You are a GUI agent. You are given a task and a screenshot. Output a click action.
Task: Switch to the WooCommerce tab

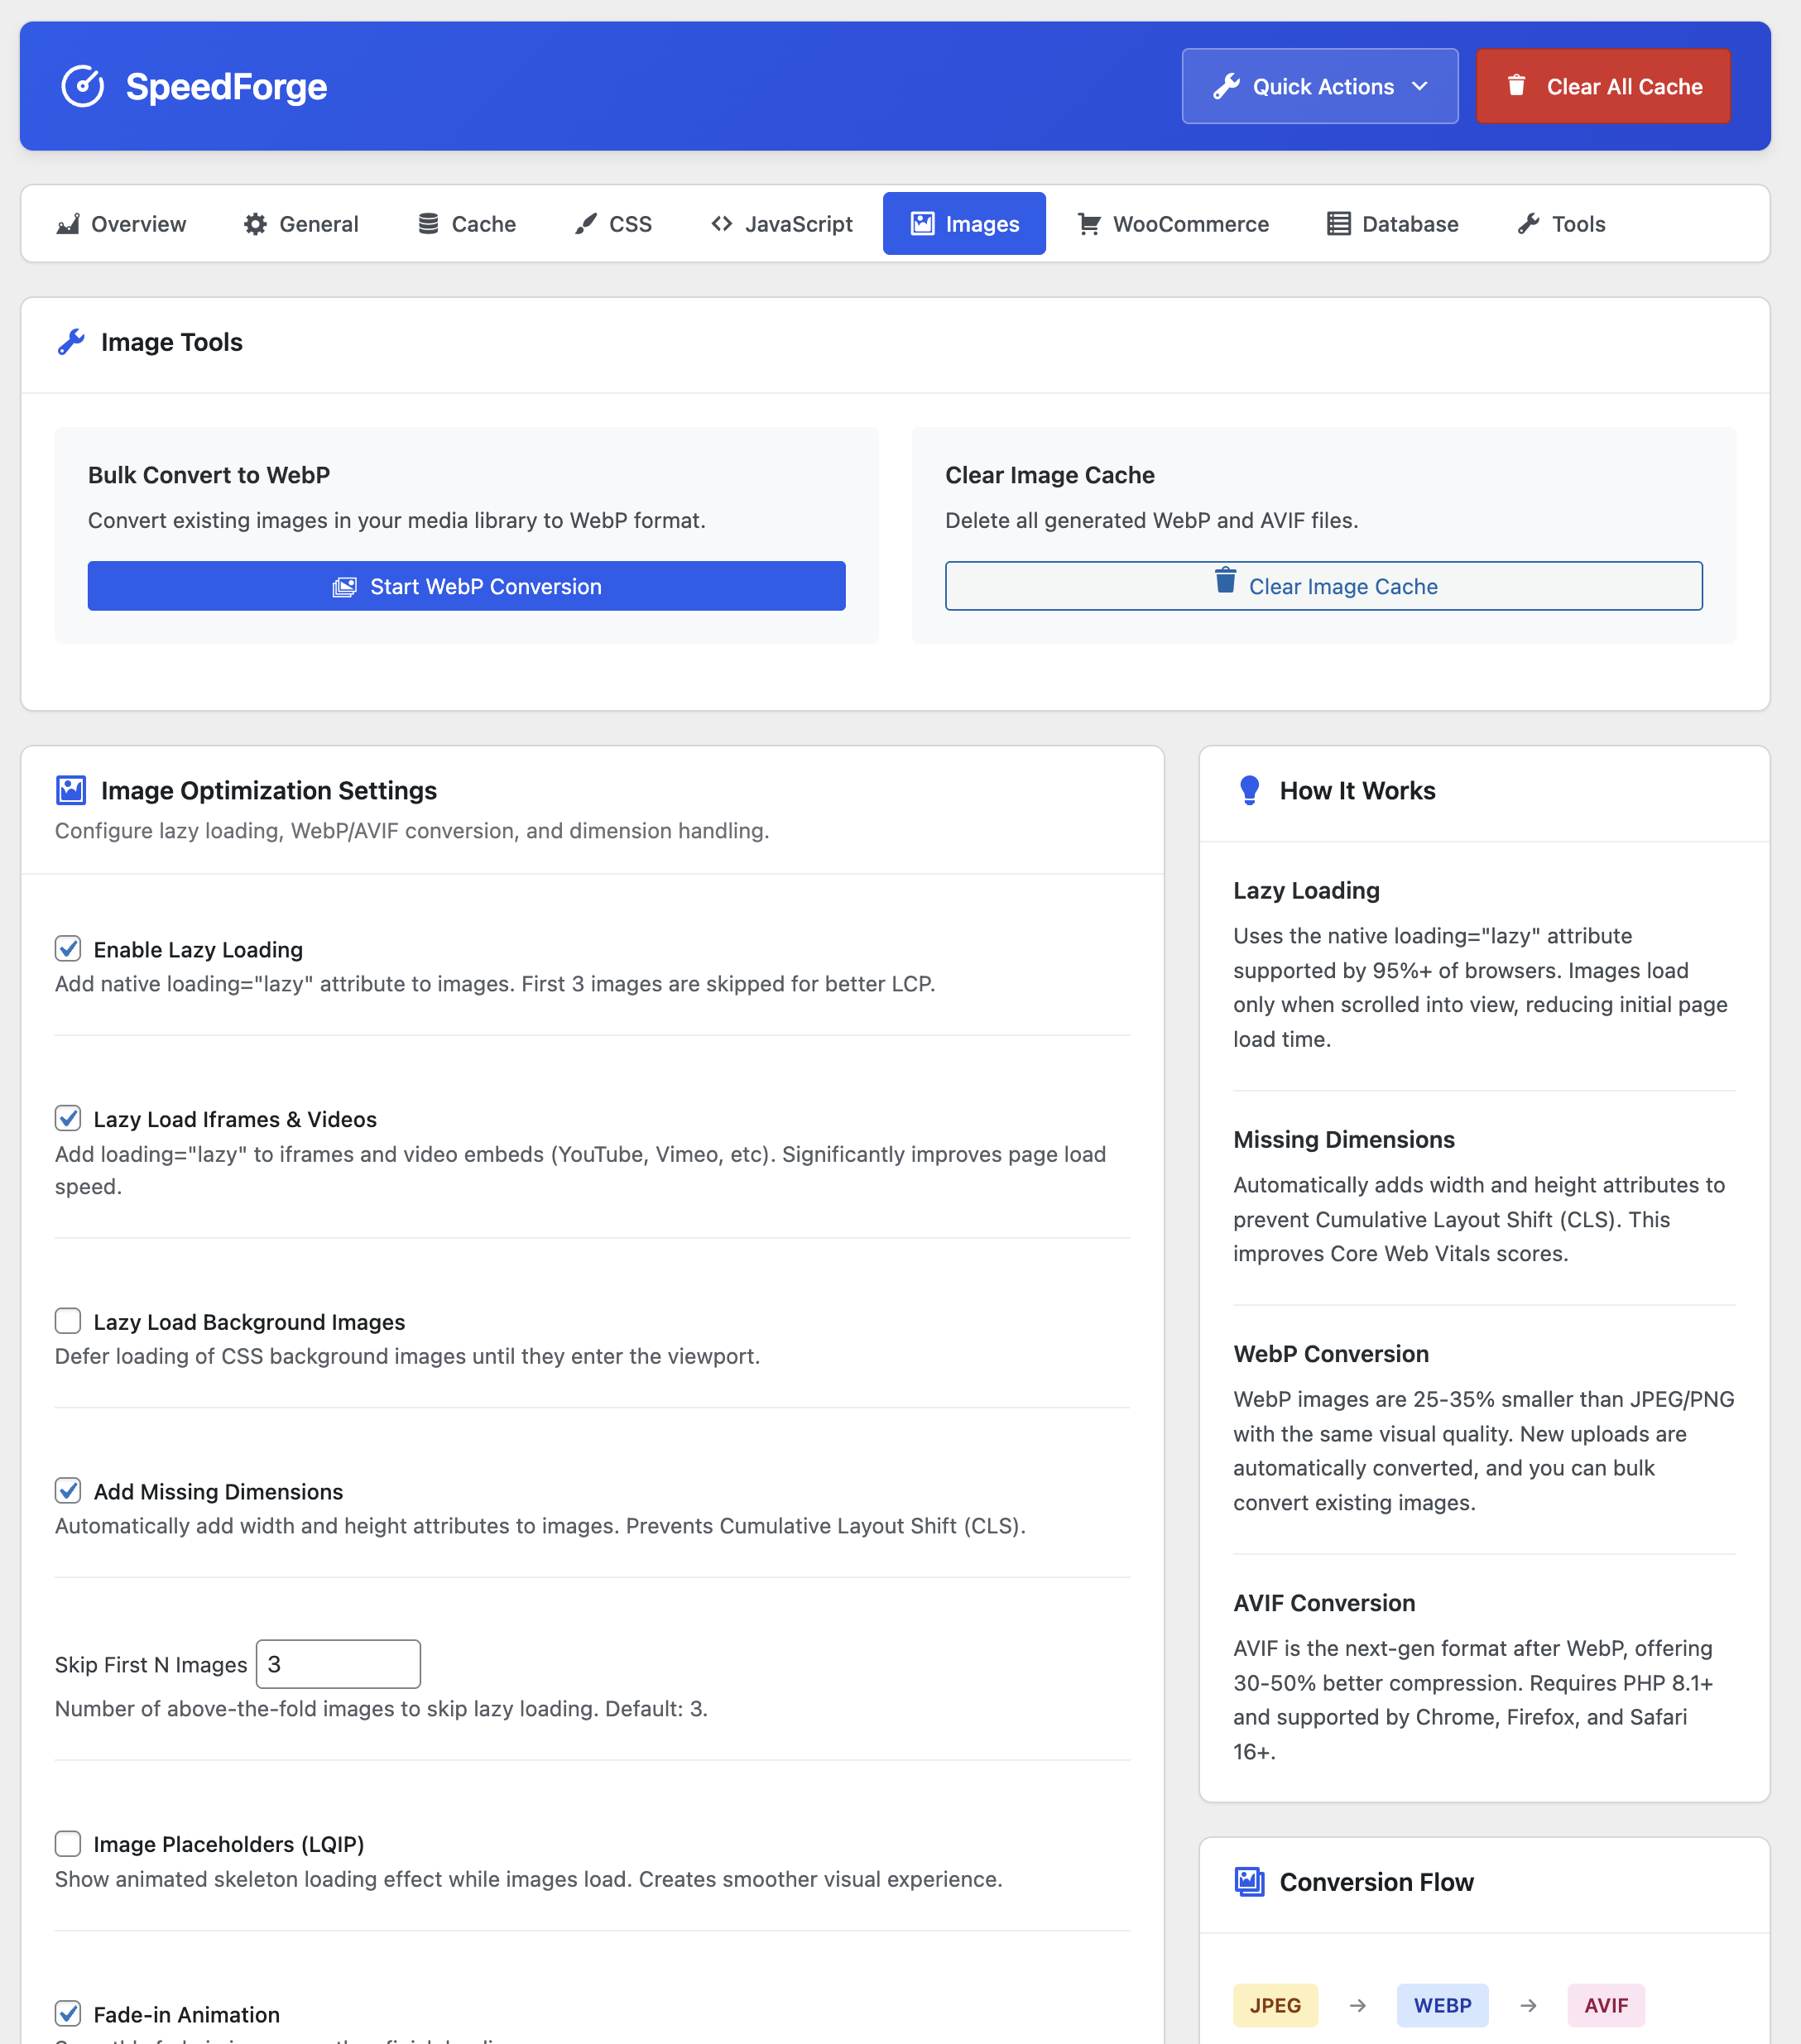1172,224
